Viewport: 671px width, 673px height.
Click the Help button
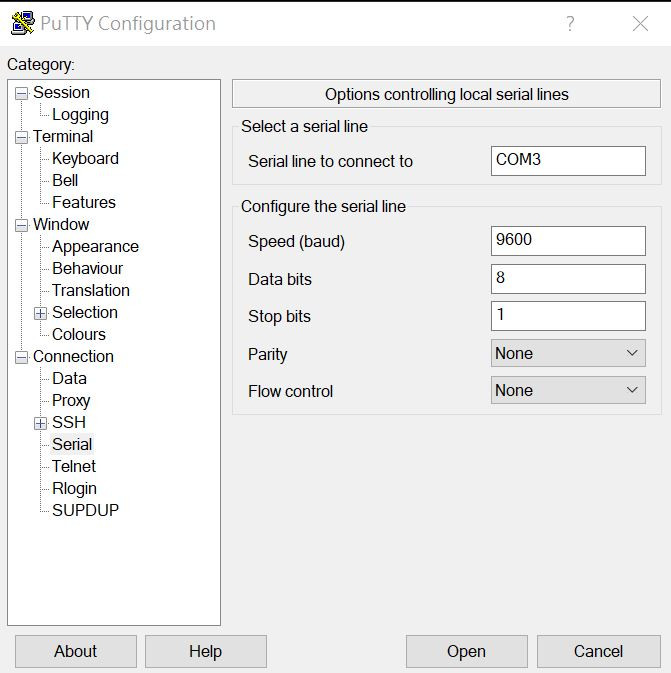coord(206,652)
